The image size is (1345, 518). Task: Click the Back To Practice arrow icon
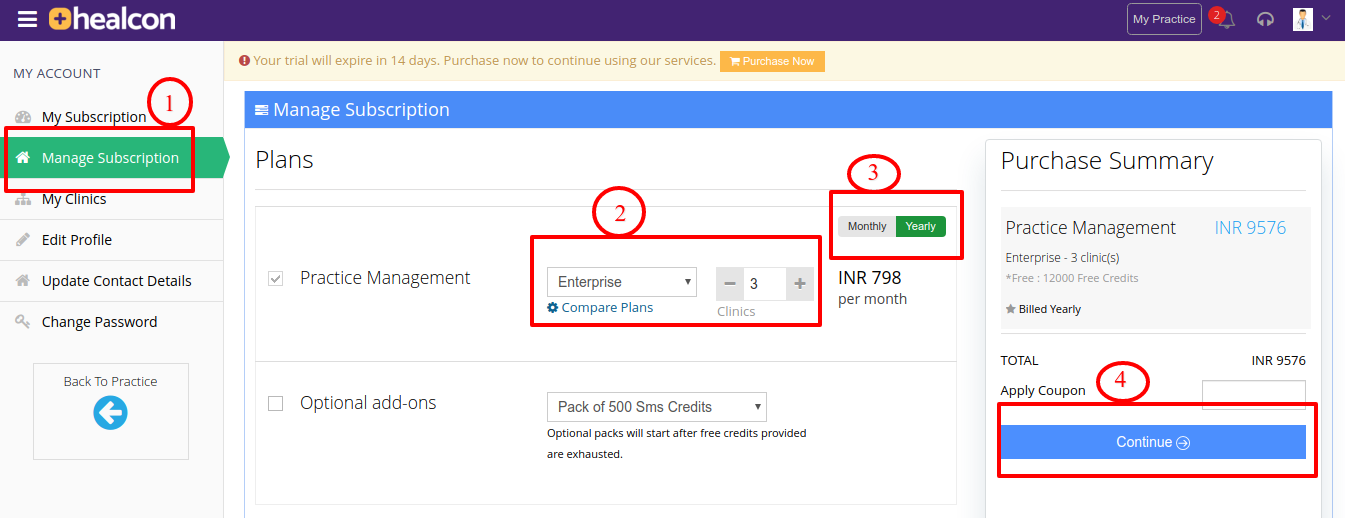click(x=110, y=411)
